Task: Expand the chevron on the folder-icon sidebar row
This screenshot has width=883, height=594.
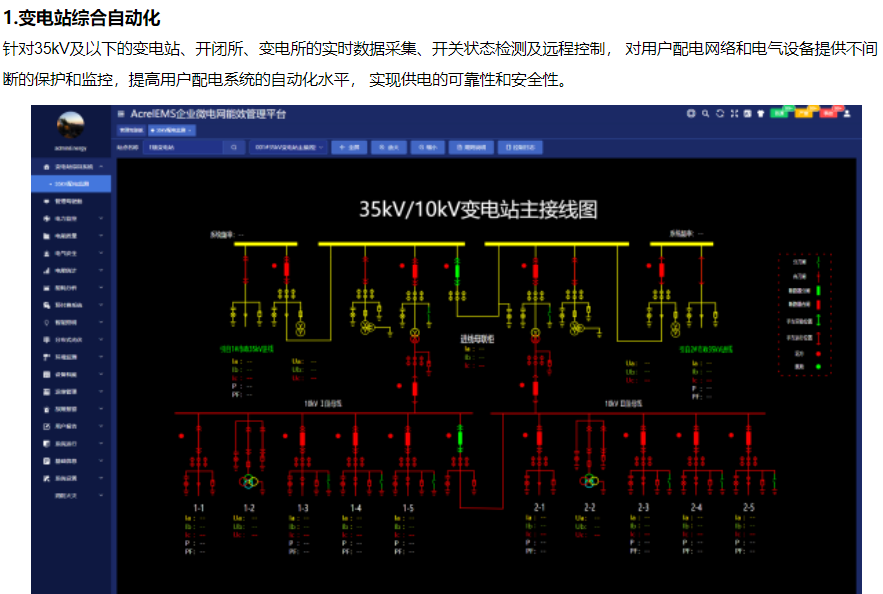Action: tap(101, 236)
